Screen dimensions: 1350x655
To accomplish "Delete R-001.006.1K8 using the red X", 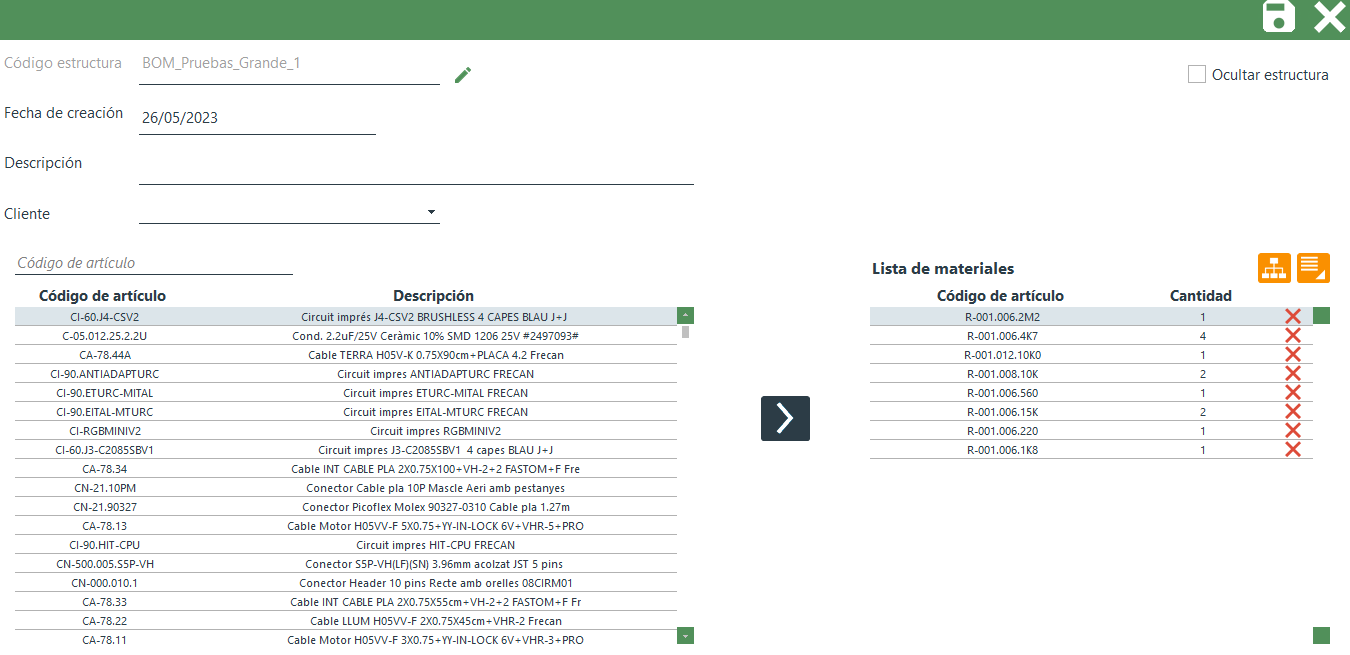I will 1292,450.
